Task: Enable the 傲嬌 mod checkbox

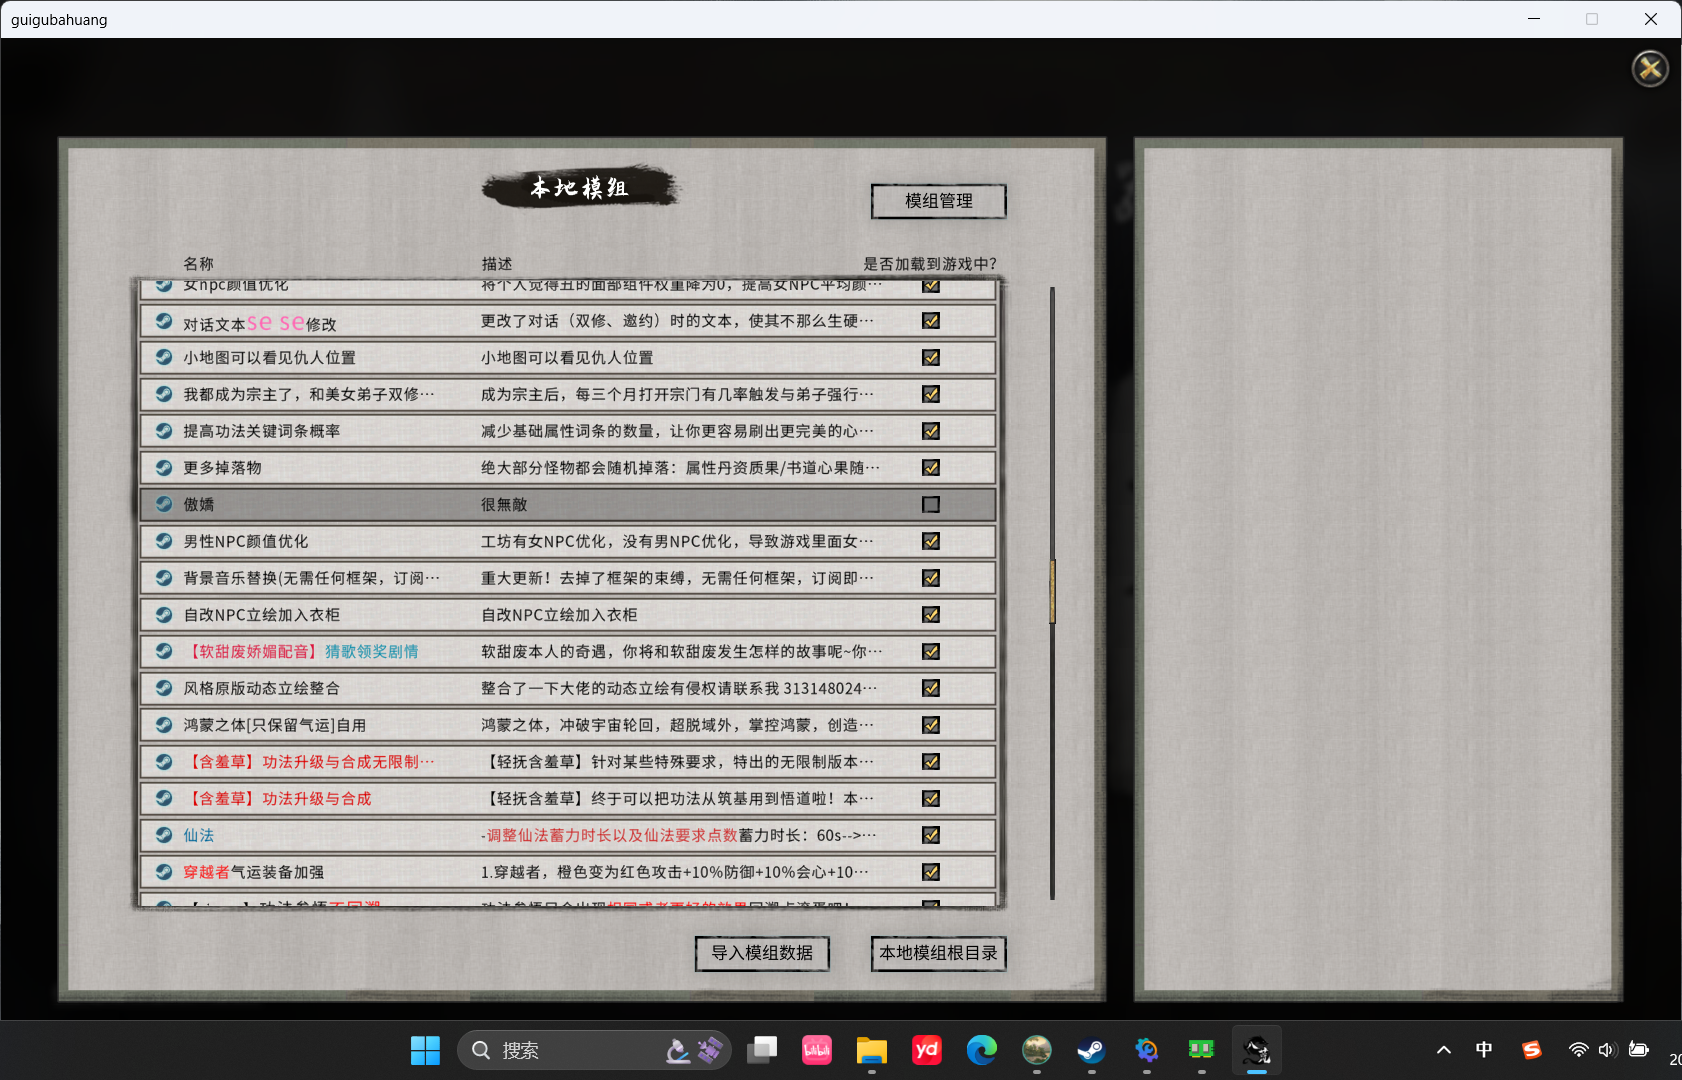Action: click(x=931, y=505)
